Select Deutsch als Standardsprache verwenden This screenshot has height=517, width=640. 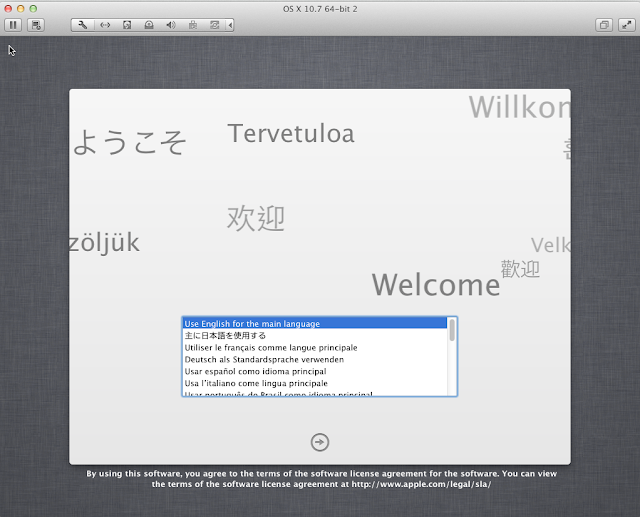click(x=314, y=359)
